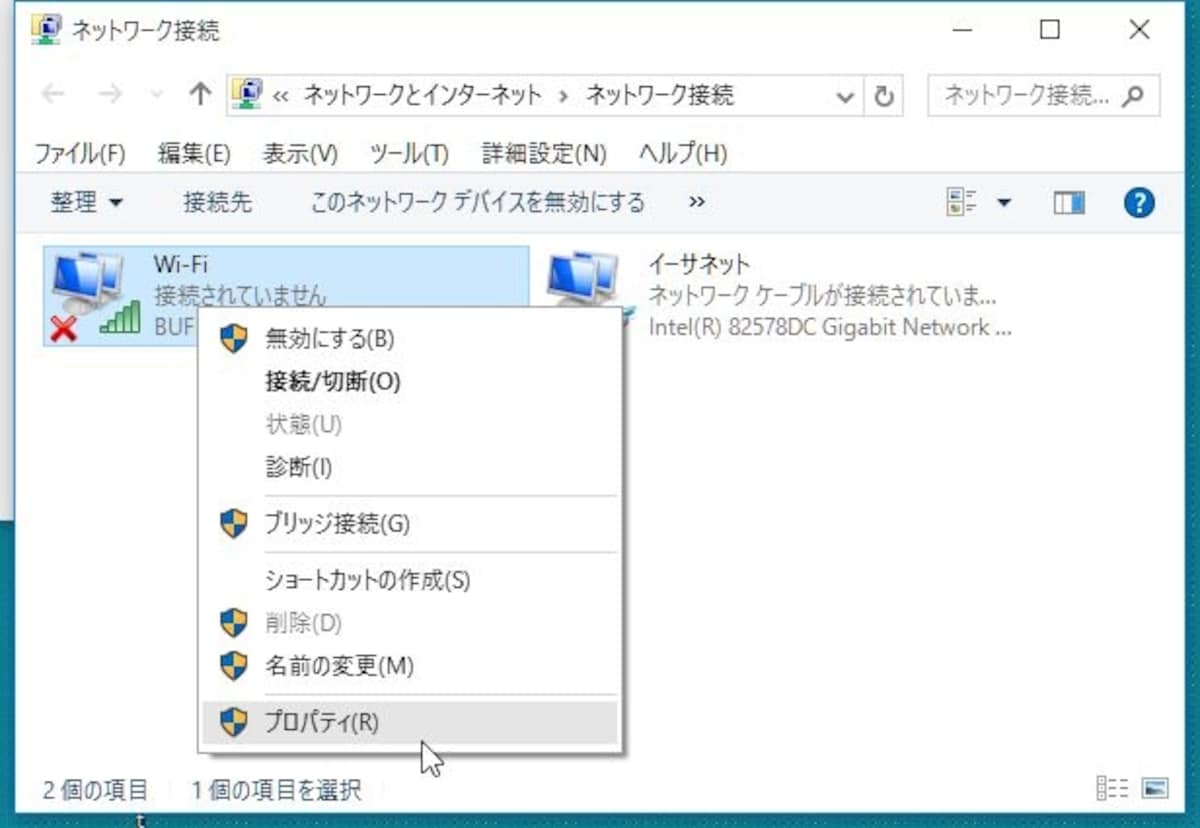Click the window title bar network icon

(x=46, y=29)
